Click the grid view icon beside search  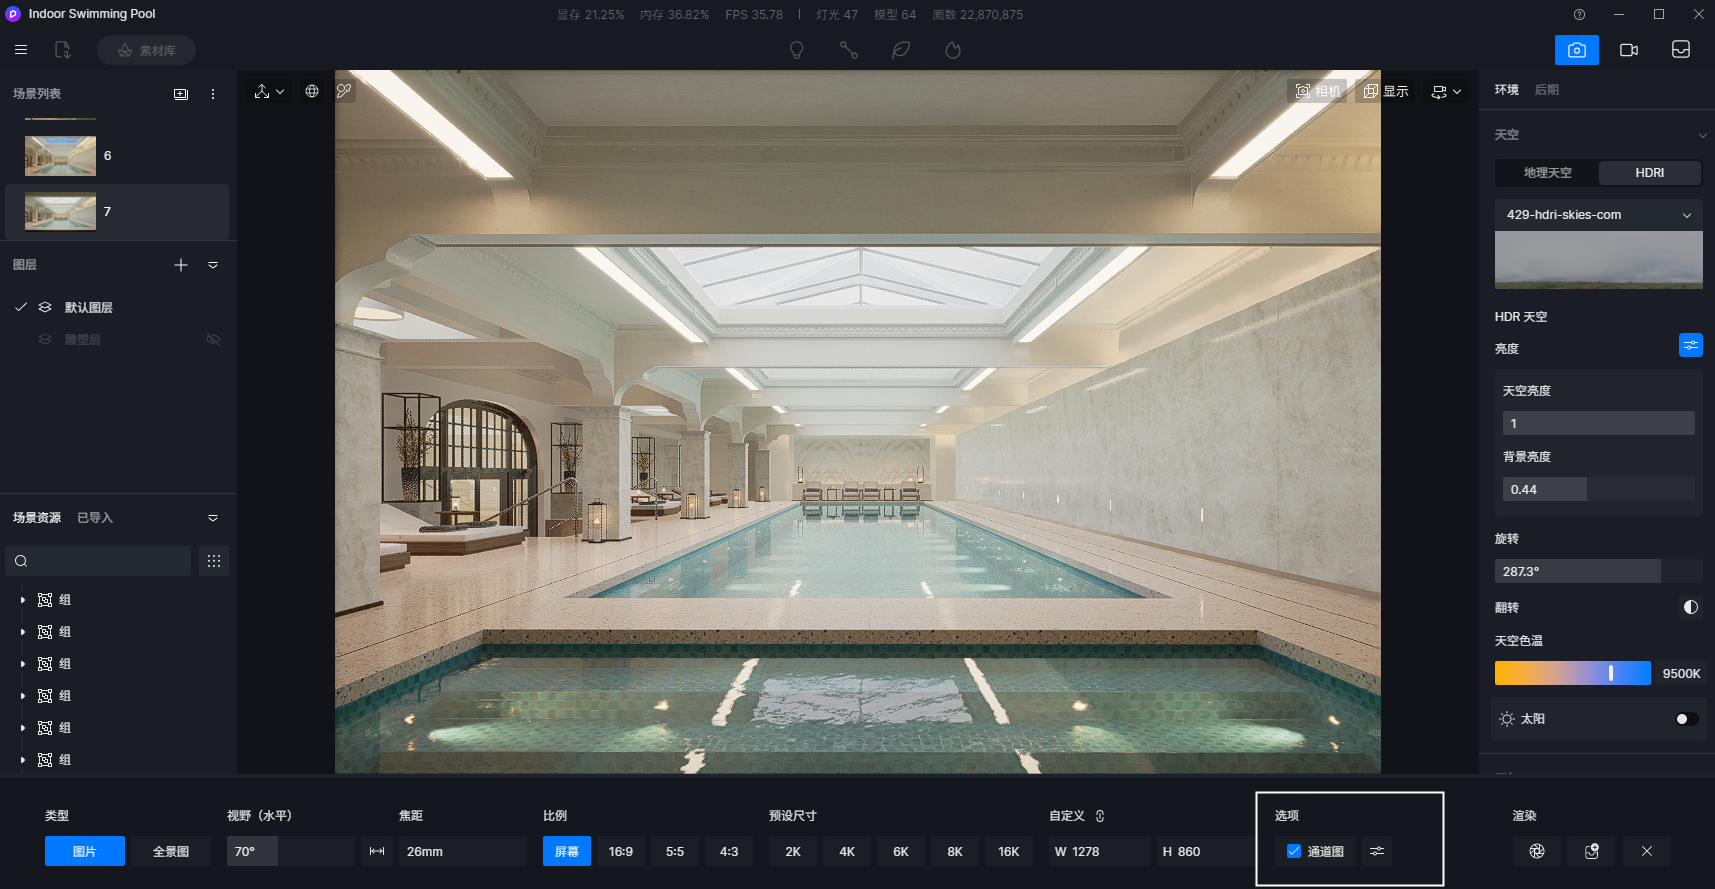[214, 561]
